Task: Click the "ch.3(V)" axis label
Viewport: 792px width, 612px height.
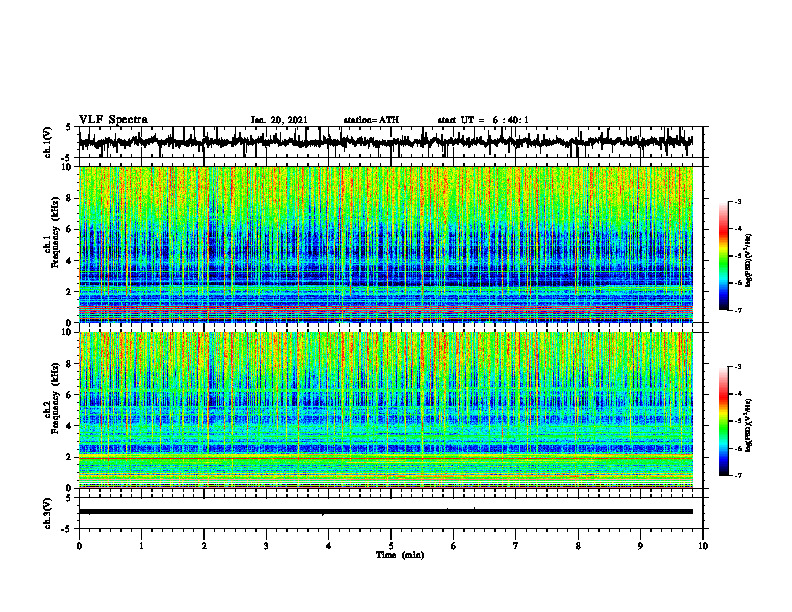Action: (48, 513)
